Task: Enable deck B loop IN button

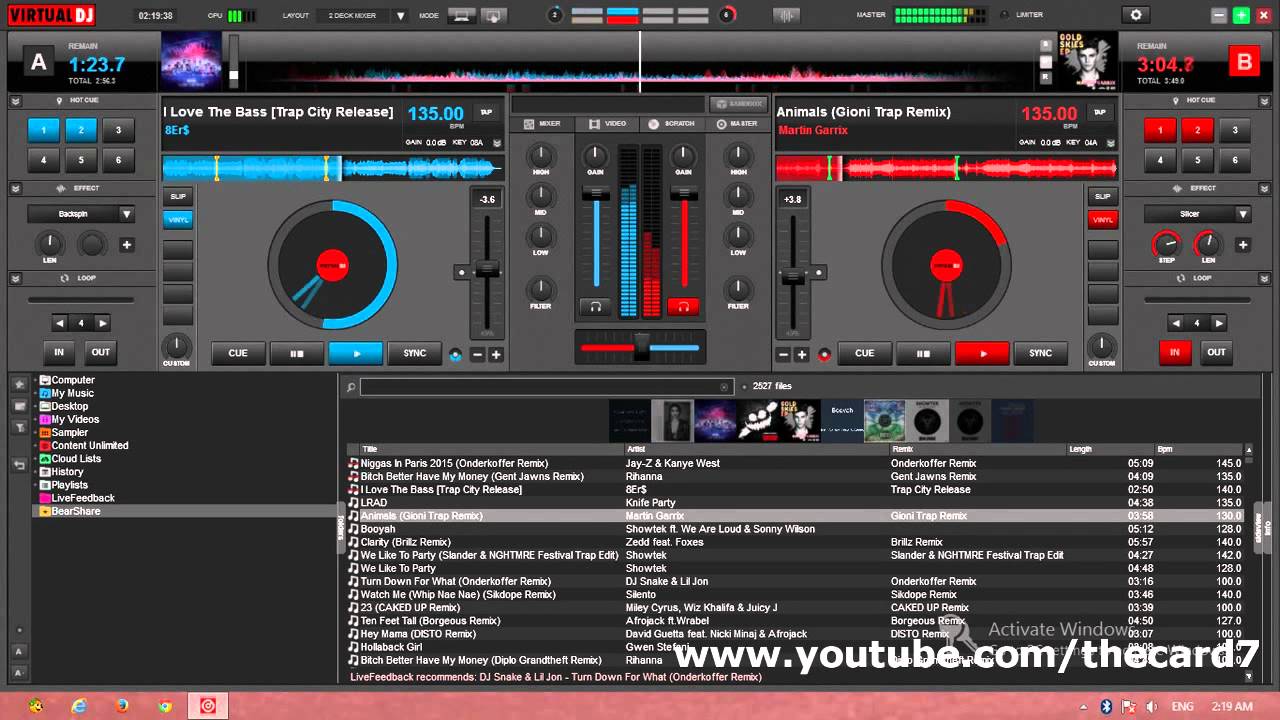Action: pos(1175,352)
